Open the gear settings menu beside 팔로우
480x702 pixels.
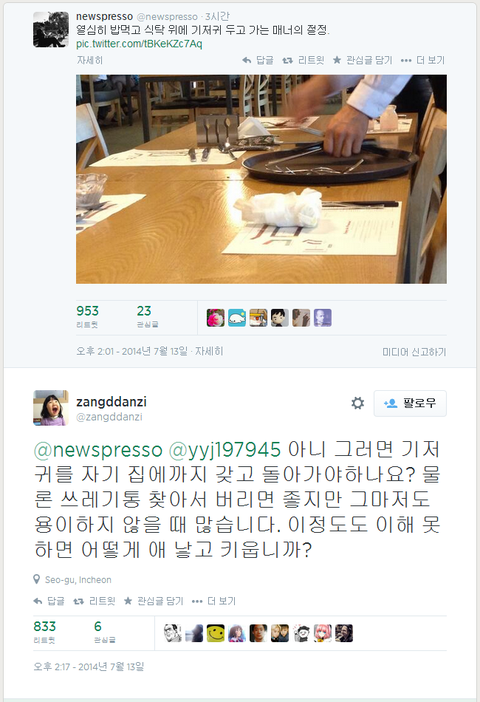357,403
